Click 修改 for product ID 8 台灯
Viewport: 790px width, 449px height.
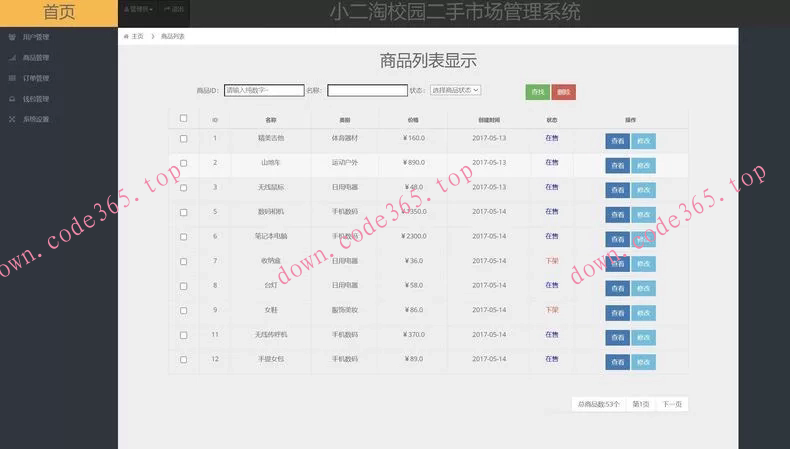(643, 288)
